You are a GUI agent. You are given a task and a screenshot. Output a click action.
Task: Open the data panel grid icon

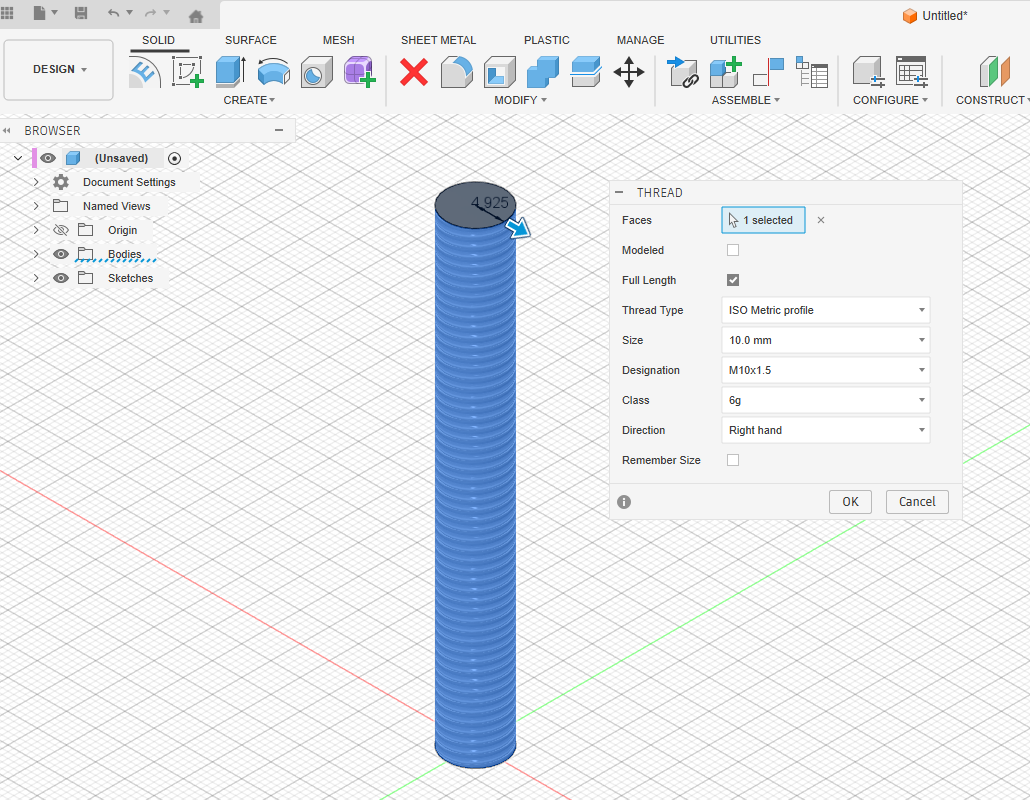pyautogui.click(x=7, y=13)
